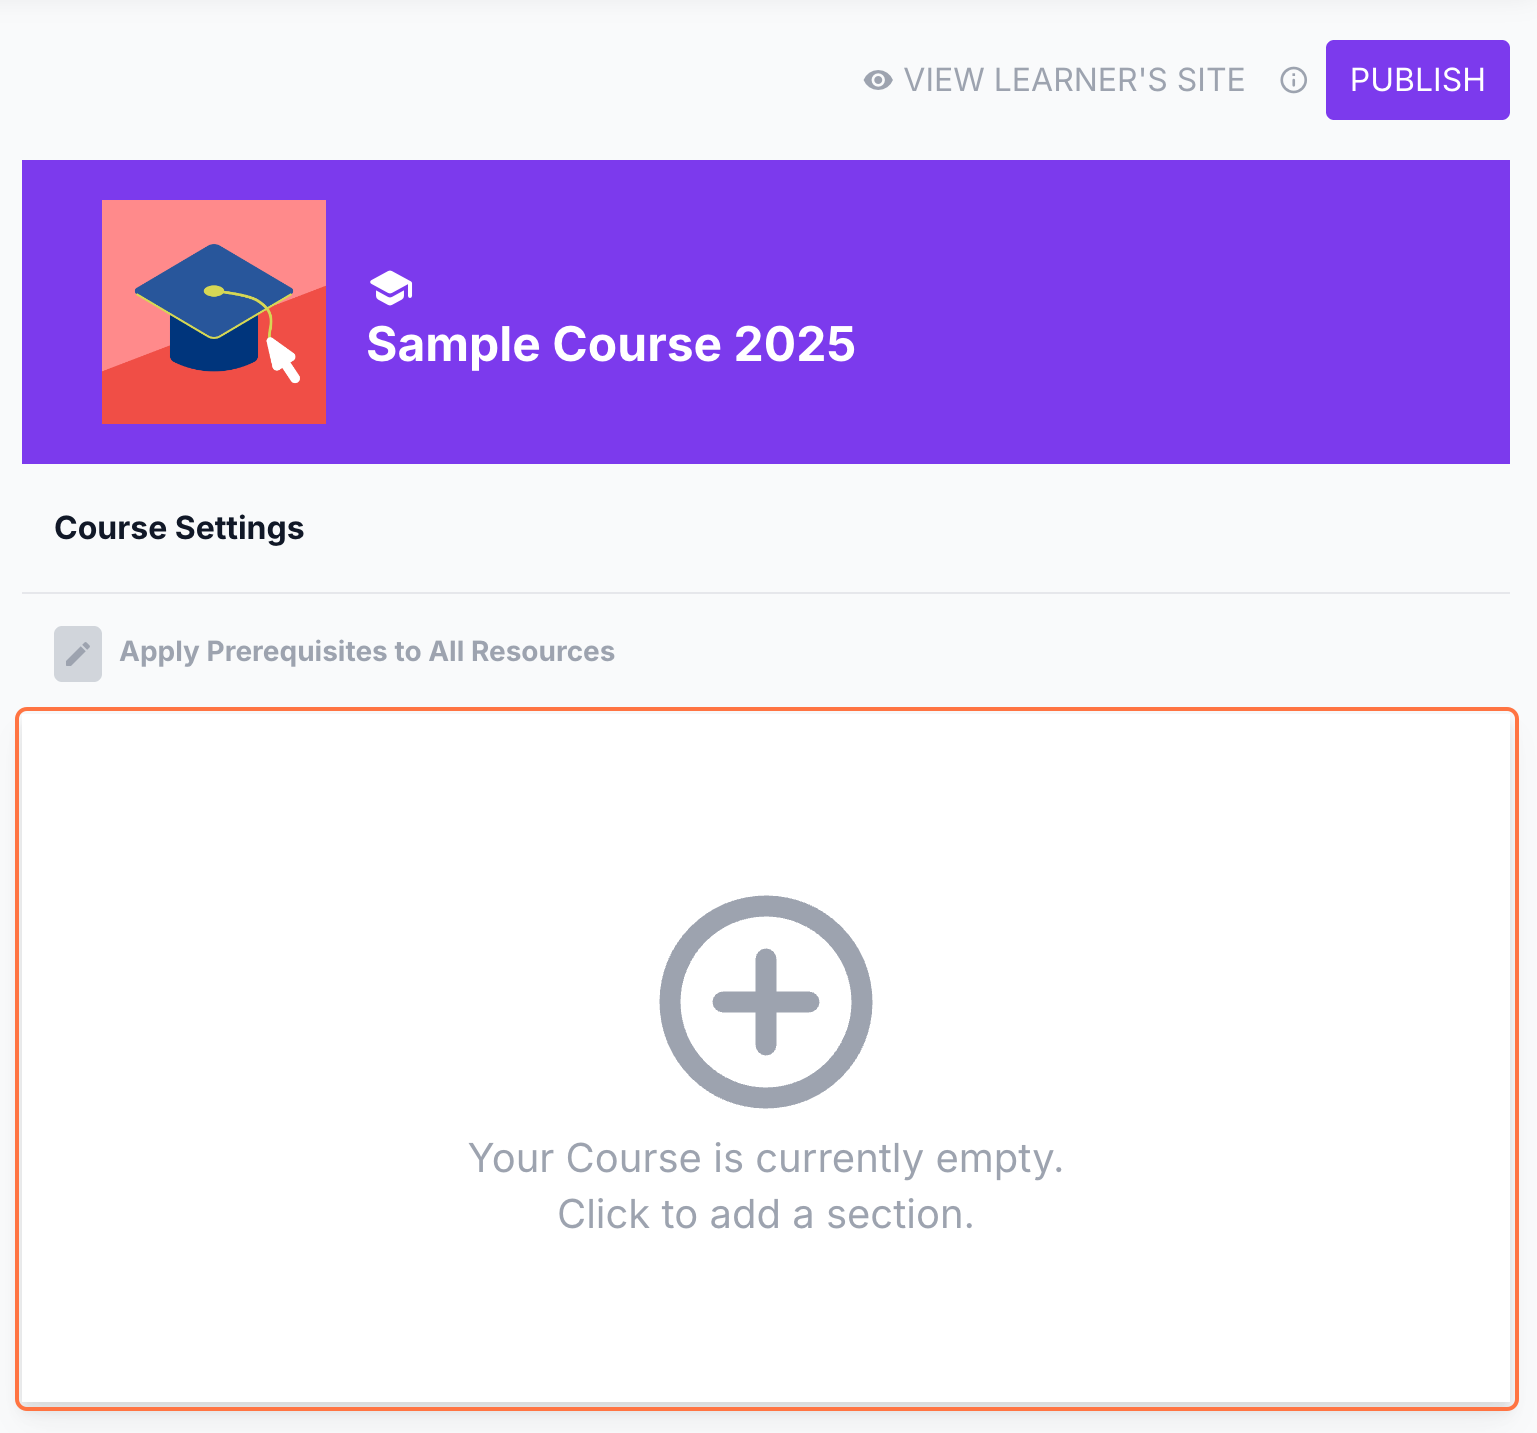Select the course thumbnail image
Image resolution: width=1537 pixels, height=1433 pixels.
[214, 312]
